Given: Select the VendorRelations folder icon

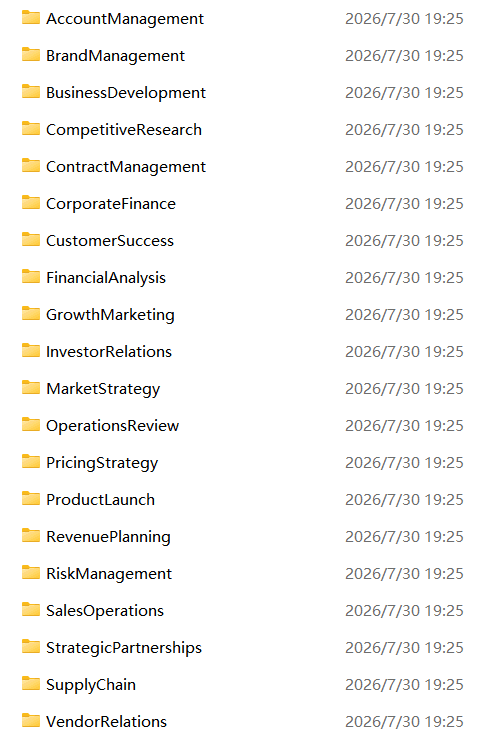Looking at the screenshot, I should [x=31, y=721].
